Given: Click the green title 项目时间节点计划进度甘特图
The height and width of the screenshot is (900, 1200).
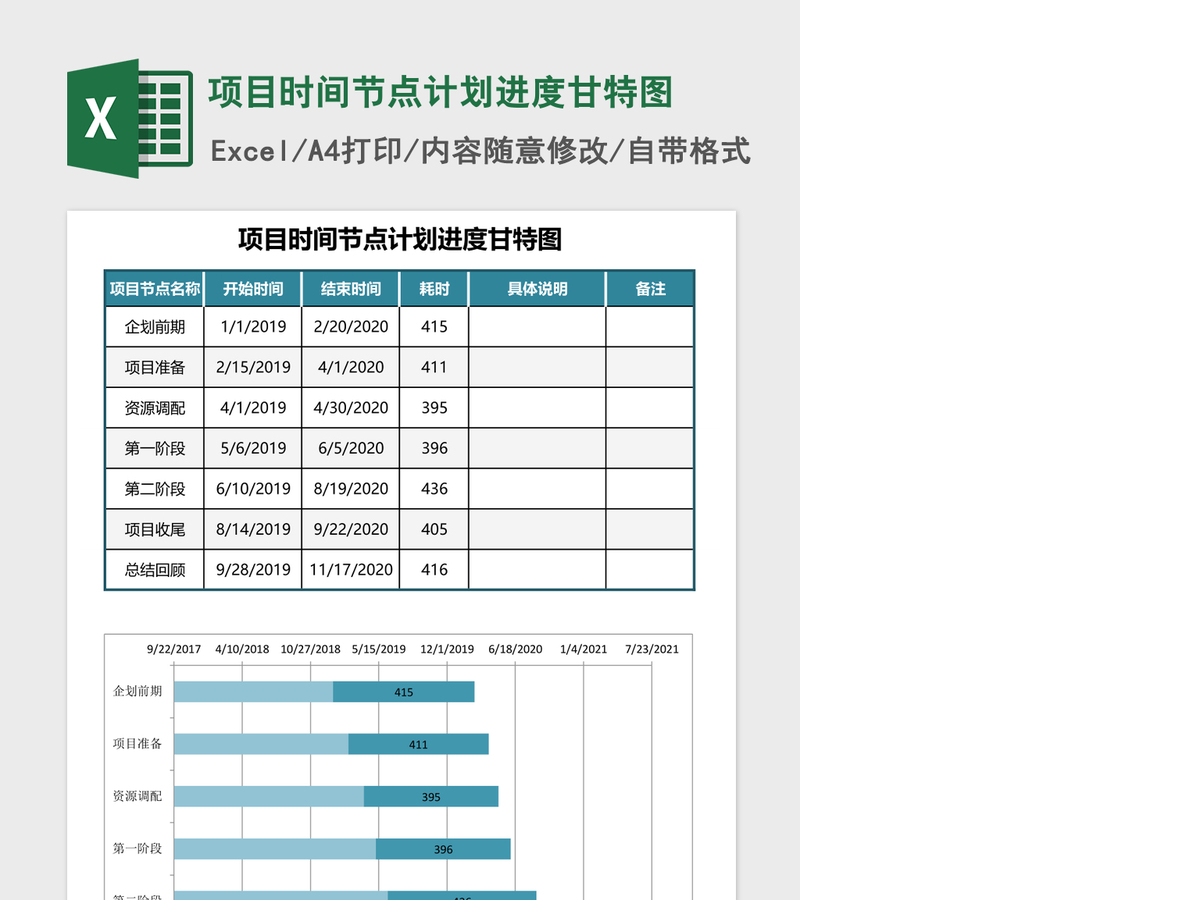Looking at the screenshot, I should point(440,92).
